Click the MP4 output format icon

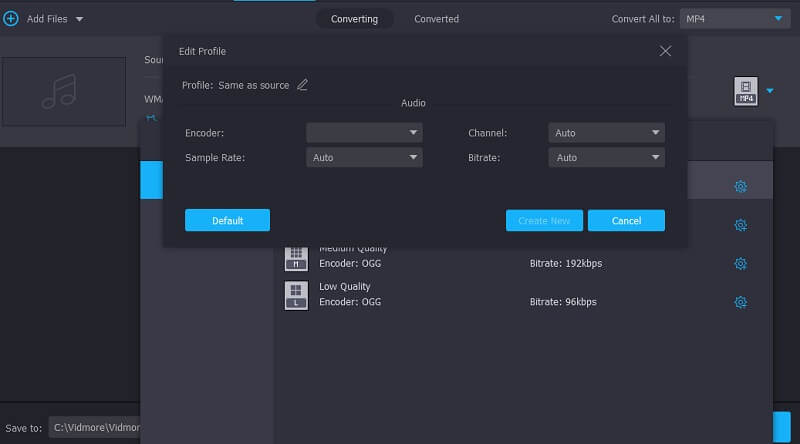pos(745,91)
